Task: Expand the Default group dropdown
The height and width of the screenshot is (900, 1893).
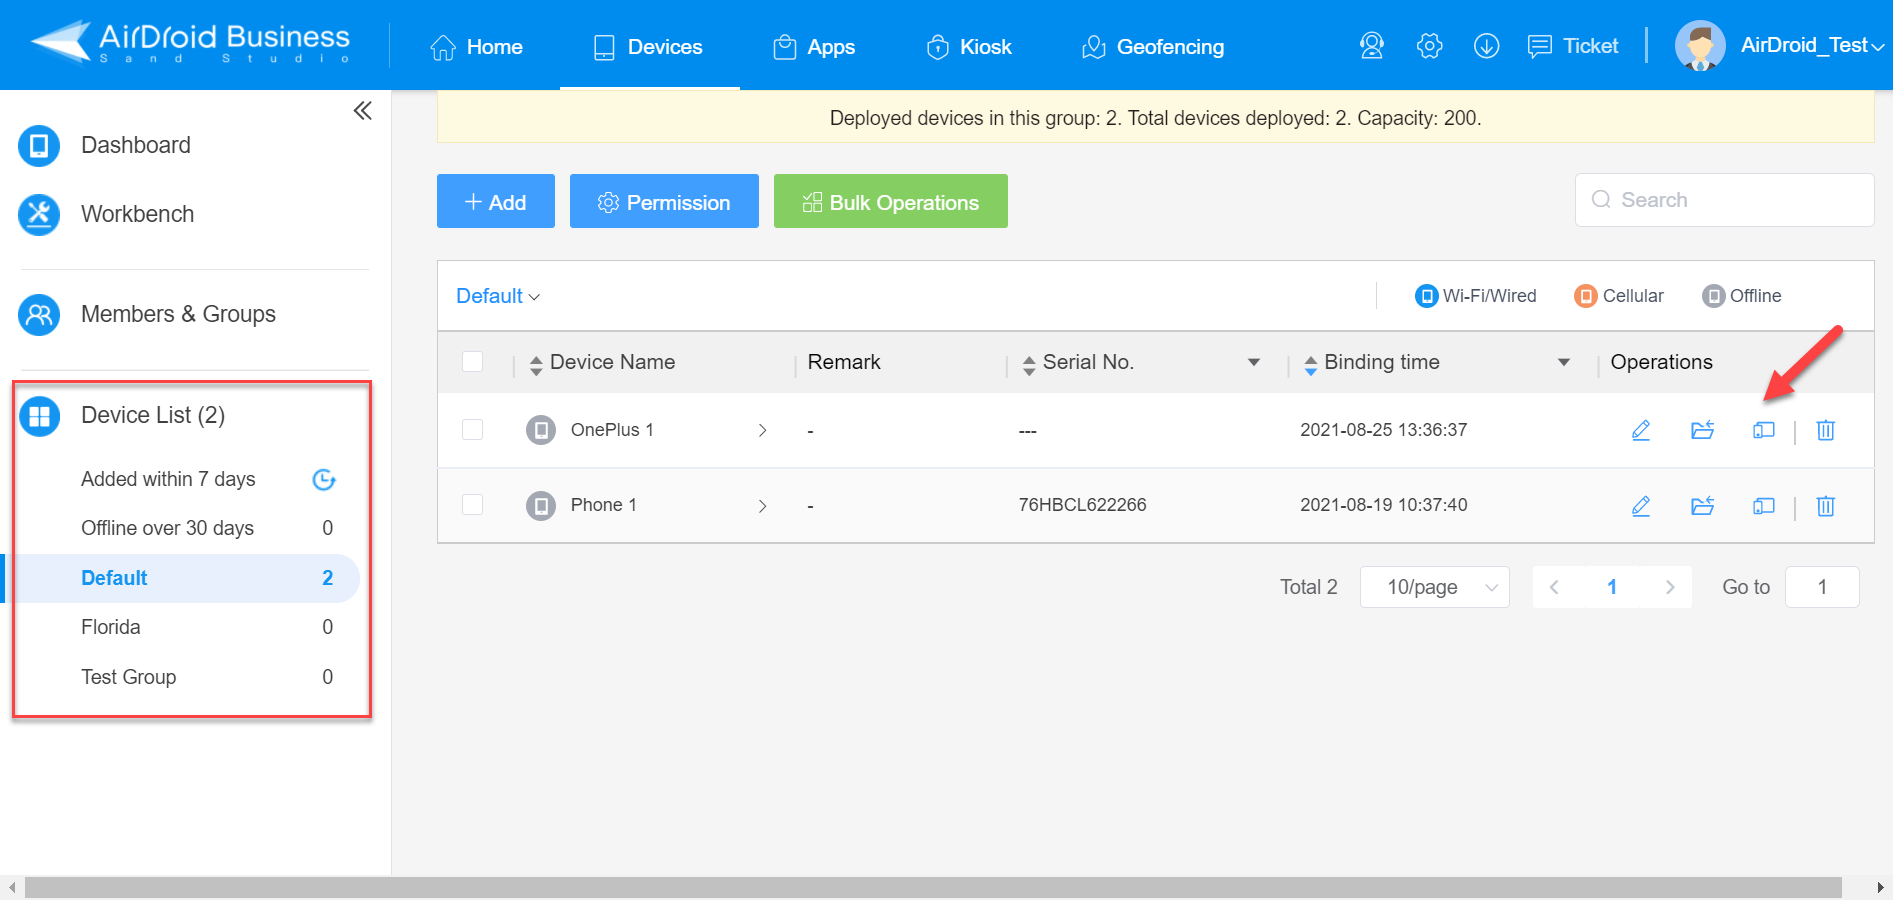Action: tap(498, 296)
